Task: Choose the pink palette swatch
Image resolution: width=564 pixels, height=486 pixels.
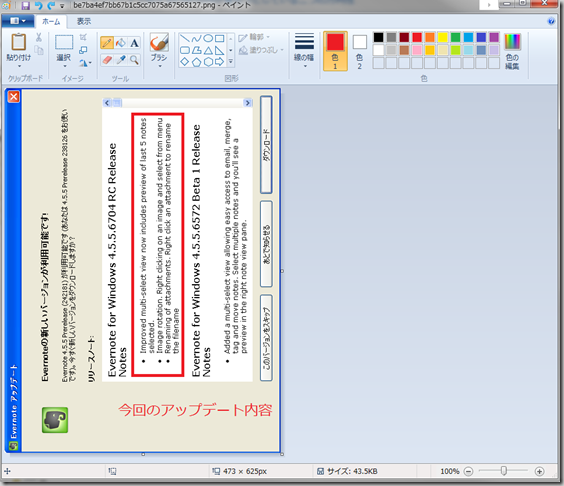Action: [x=417, y=50]
